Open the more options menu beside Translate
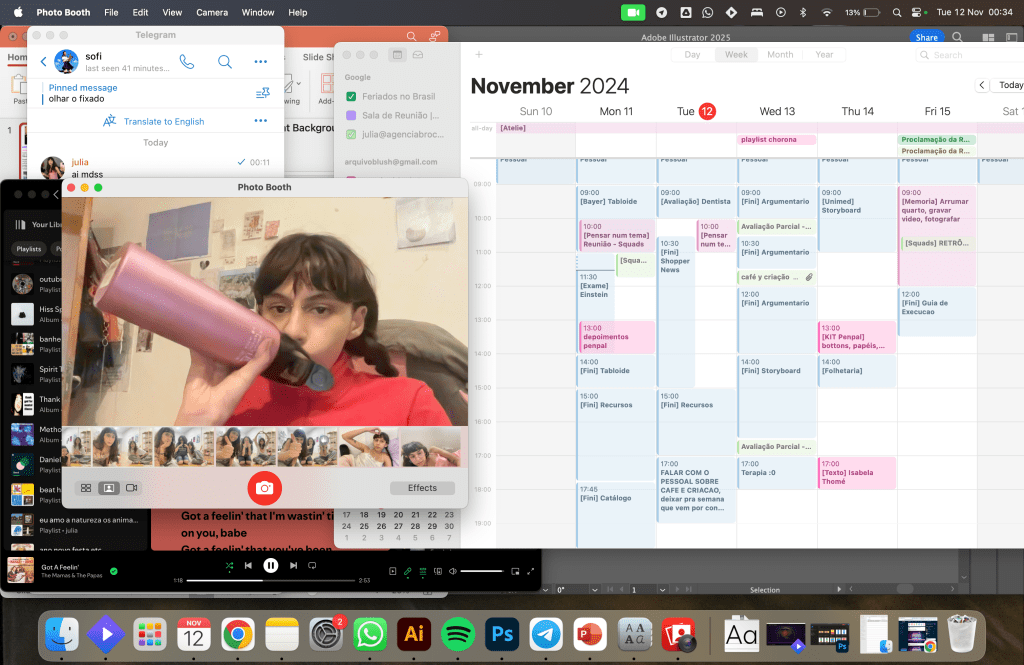The height and width of the screenshot is (665, 1024). 261,121
